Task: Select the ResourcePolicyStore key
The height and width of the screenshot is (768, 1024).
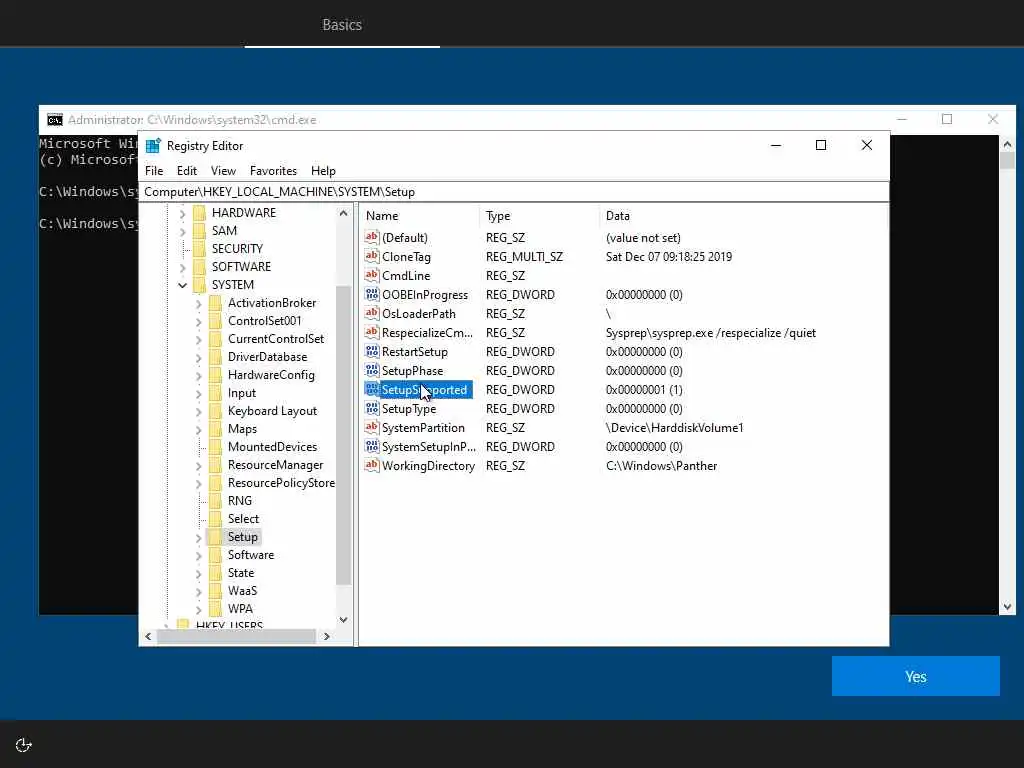Action: point(281,483)
